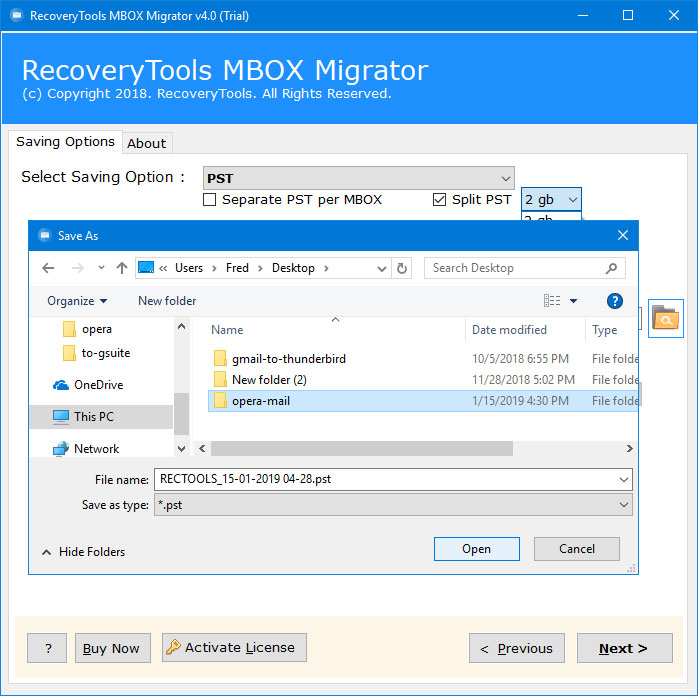This screenshot has height=696, width=698.
Task: Click the question mark help button
Action: (x=47, y=648)
